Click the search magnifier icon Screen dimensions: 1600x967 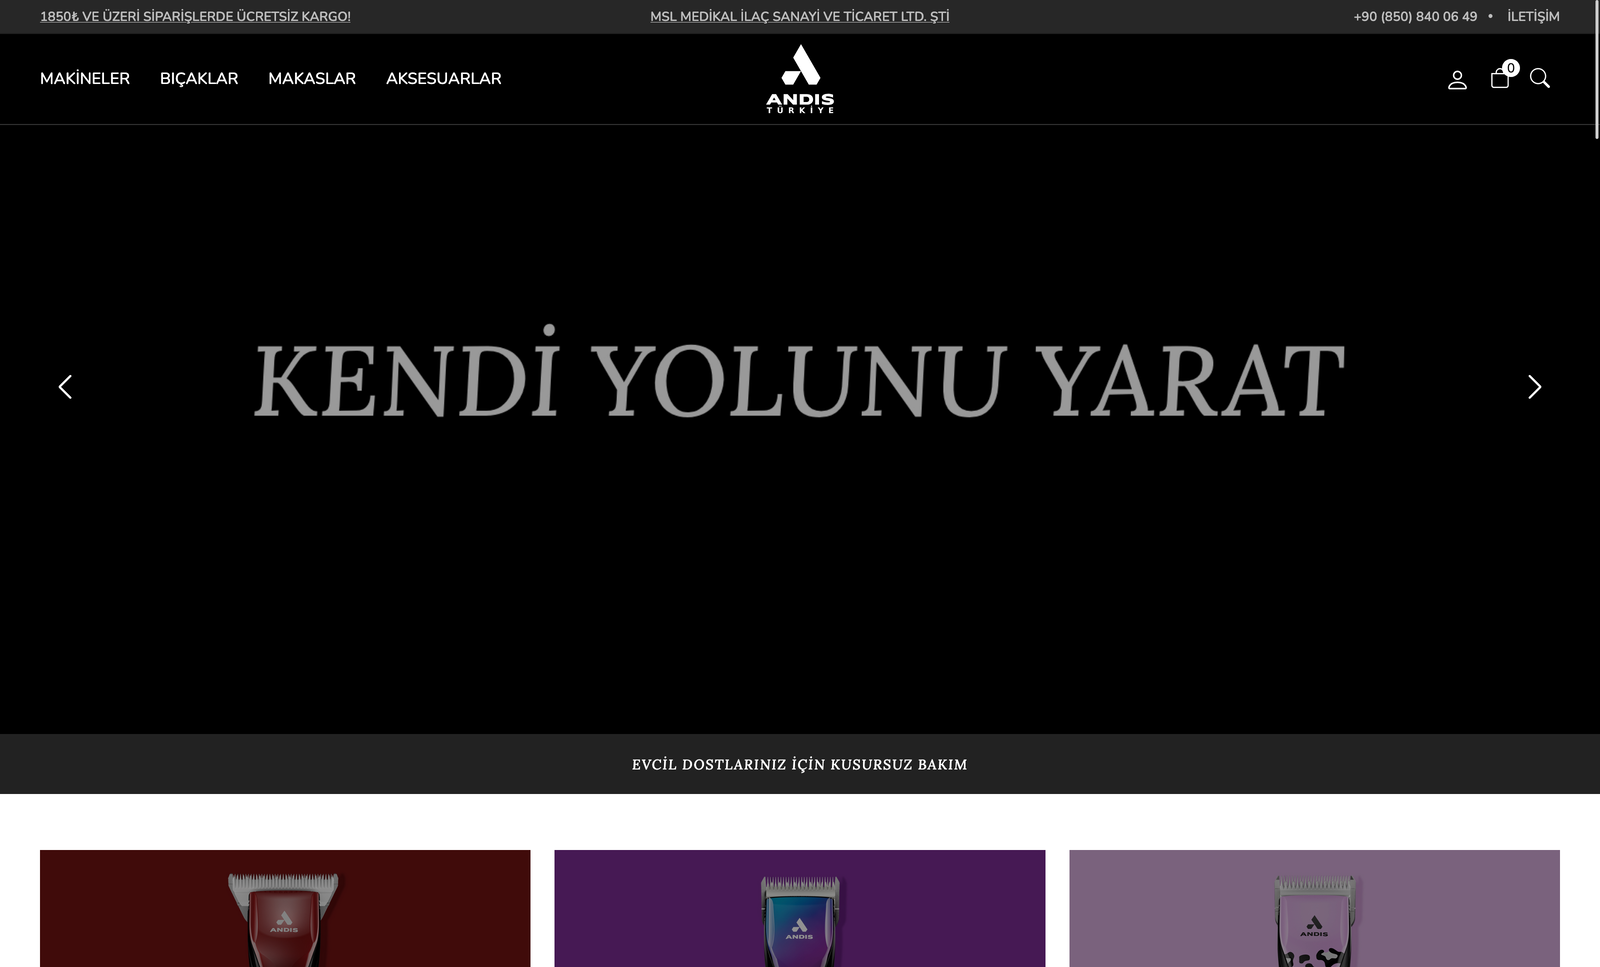(x=1540, y=79)
